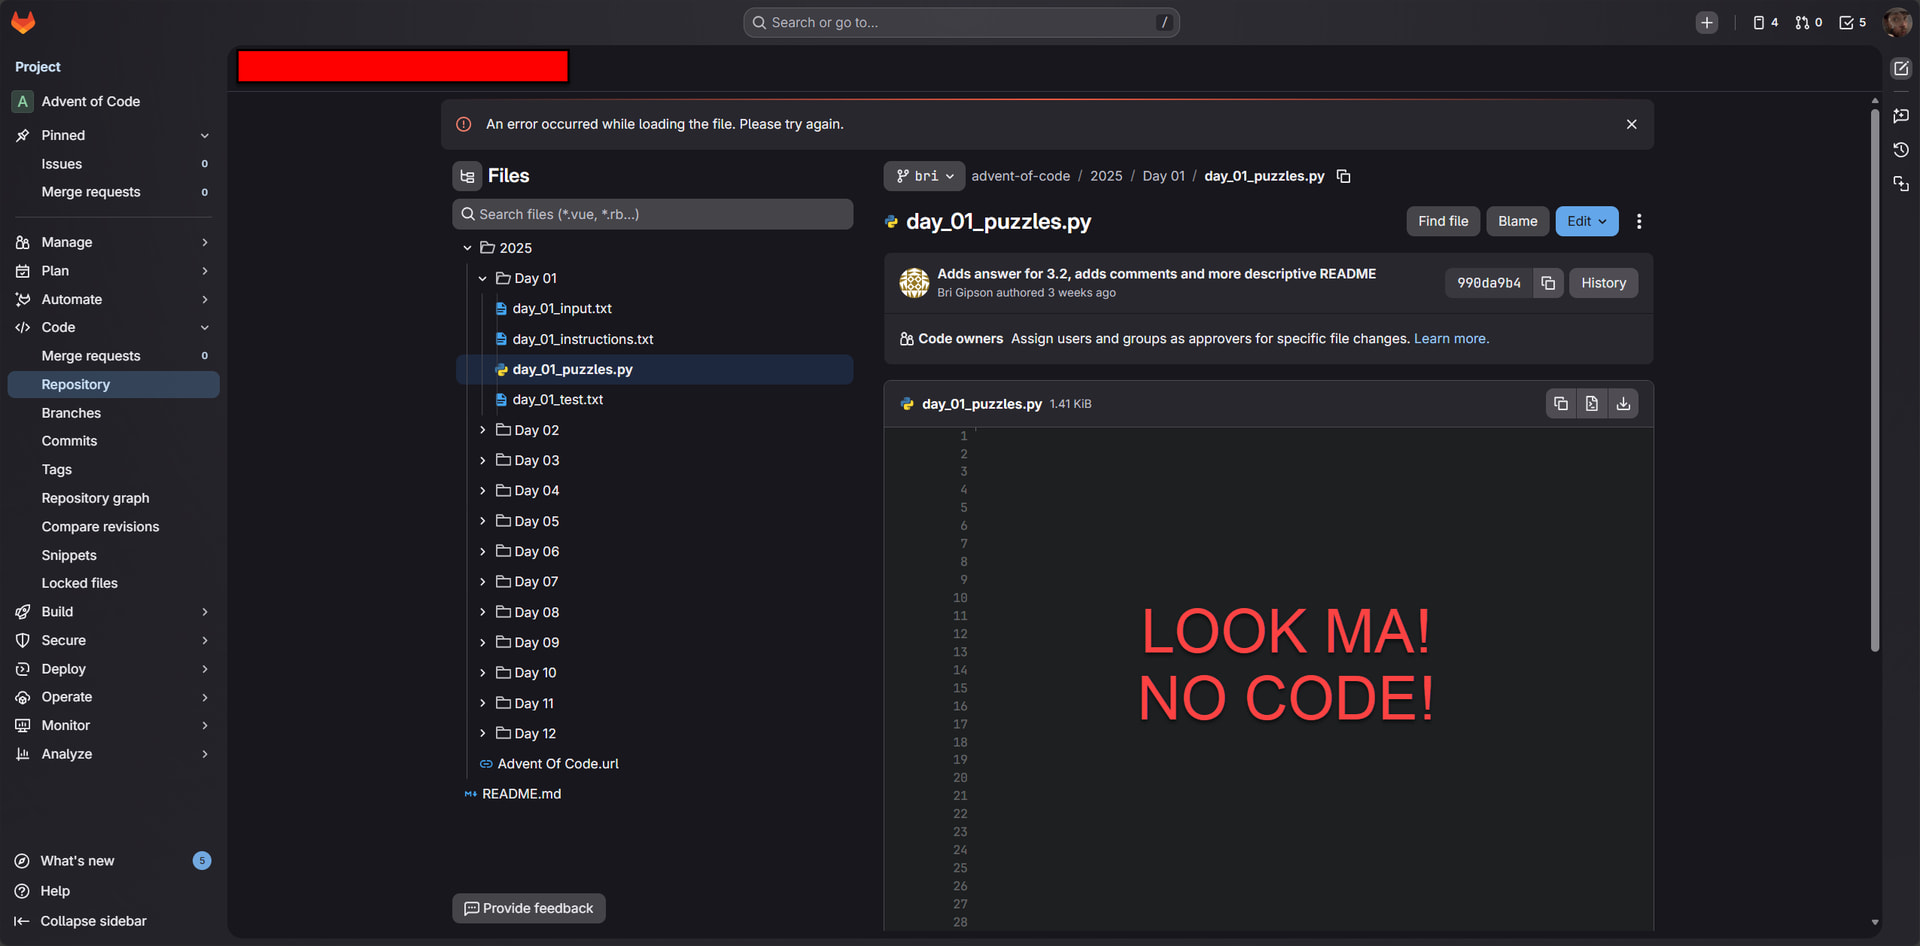
Task: Collapse the Code section
Action: 112,328
